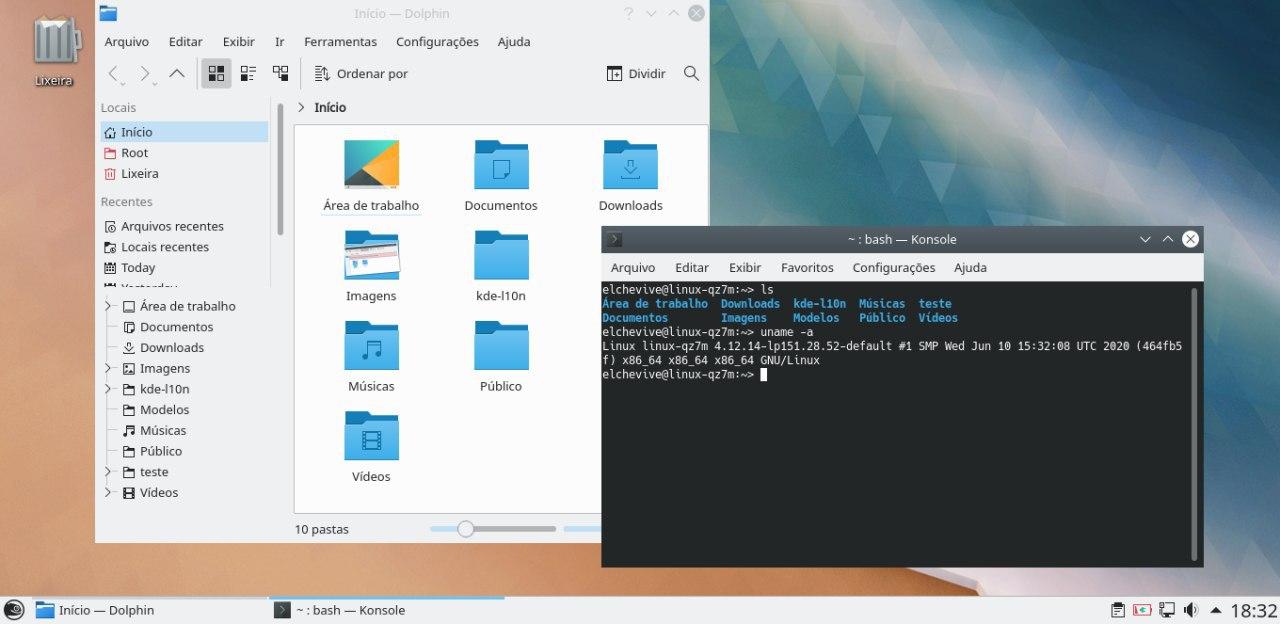Click breadcrumb arrow before Início

[301, 107]
